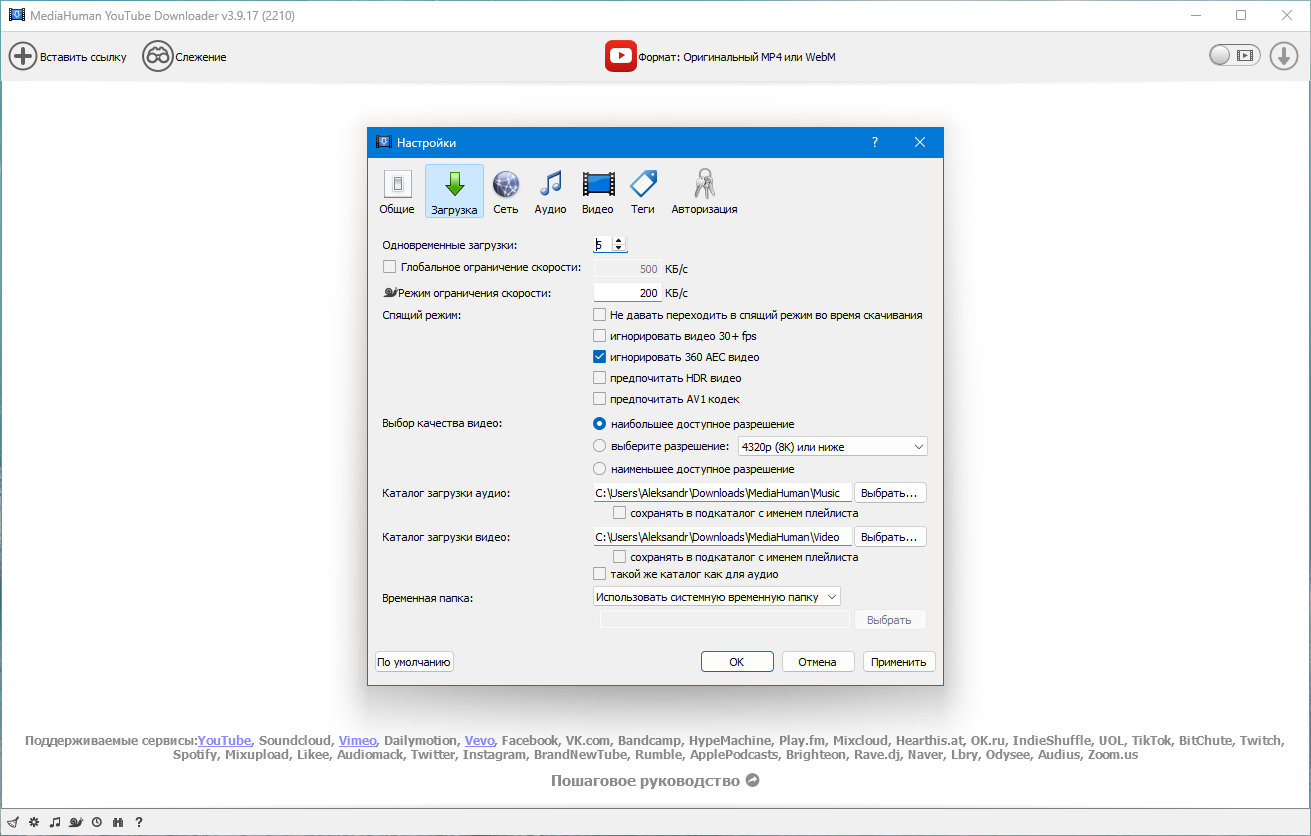Click the music note icon in the status bar
Viewport: 1311px width, 836px height.
55,822
